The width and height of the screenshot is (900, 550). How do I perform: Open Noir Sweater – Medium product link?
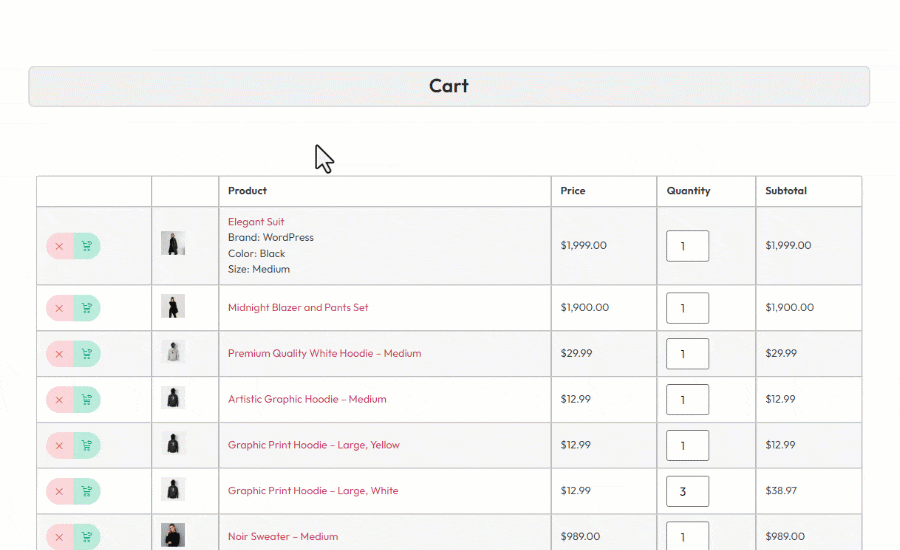pos(282,537)
